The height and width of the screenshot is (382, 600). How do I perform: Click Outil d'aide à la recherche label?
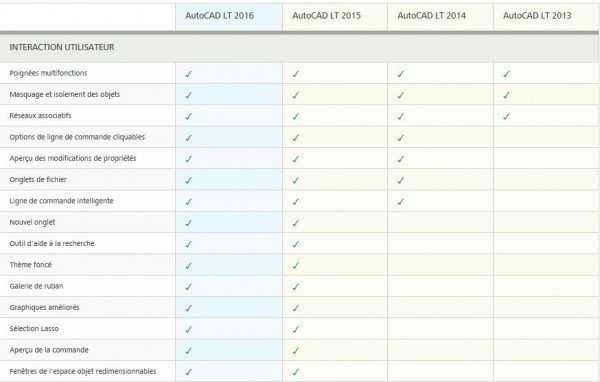pos(52,243)
